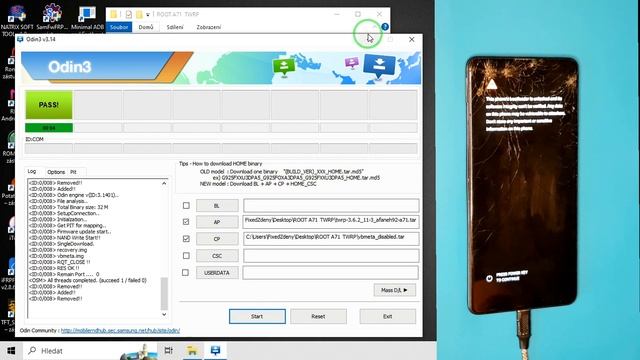The height and width of the screenshot is (360, 640).
Task: Click the ID:COM label
Action: point(34,139)
